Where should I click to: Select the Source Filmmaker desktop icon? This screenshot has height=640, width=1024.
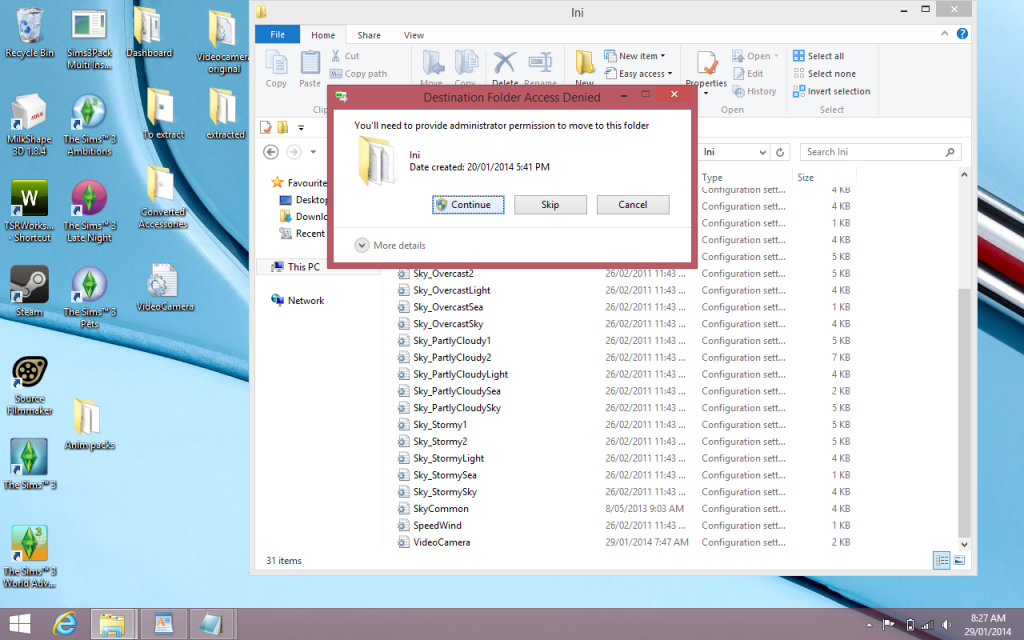29,385
